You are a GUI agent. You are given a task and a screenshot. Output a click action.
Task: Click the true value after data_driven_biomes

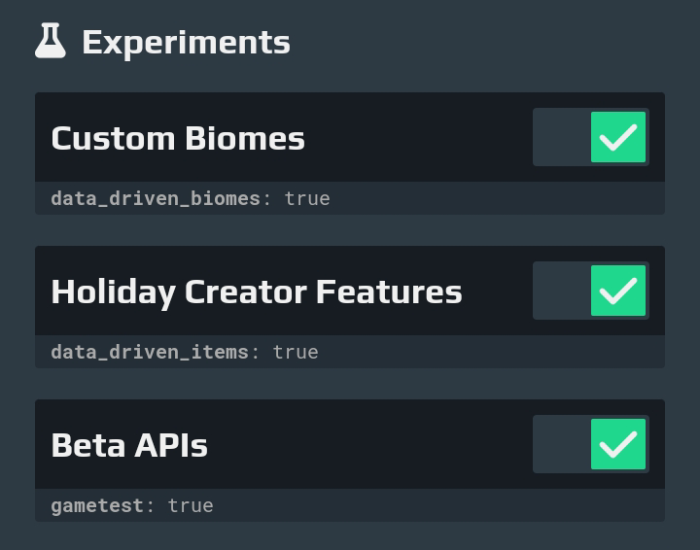coord(308,199)
